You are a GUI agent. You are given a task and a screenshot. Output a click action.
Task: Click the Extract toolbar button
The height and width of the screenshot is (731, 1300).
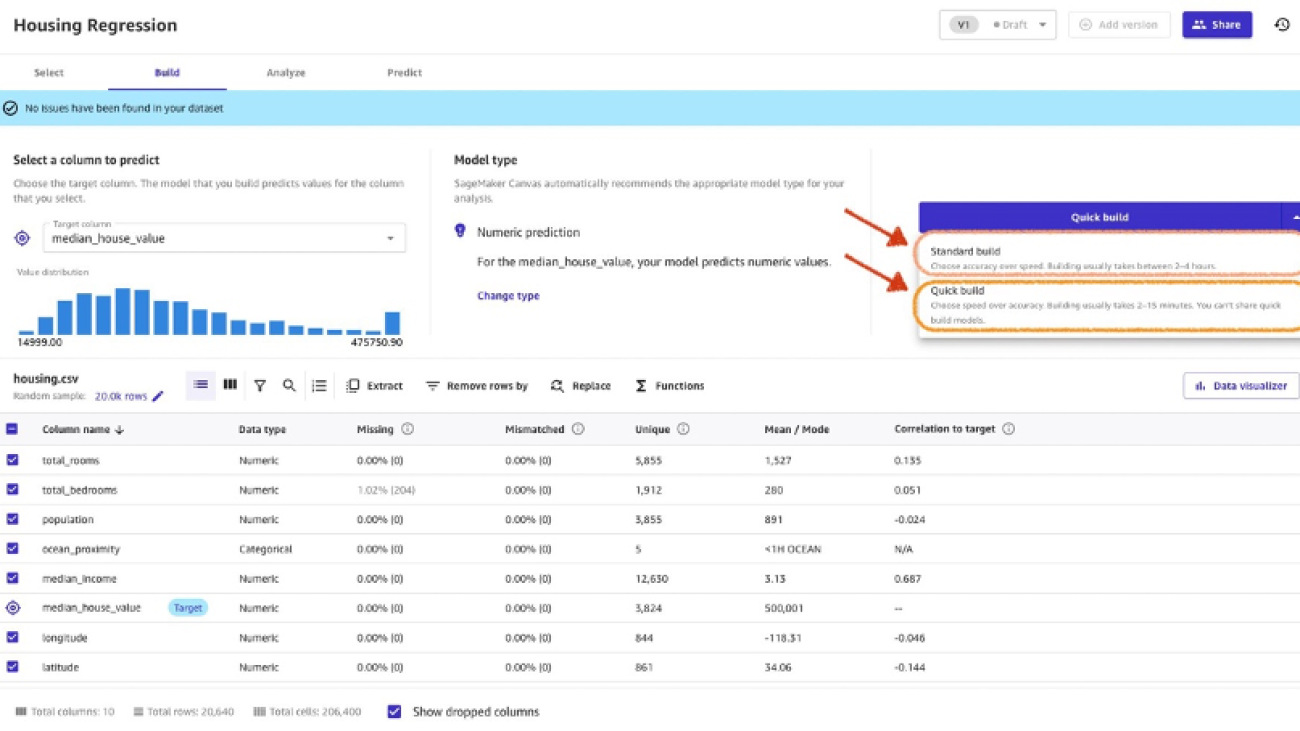click(375, 386)
